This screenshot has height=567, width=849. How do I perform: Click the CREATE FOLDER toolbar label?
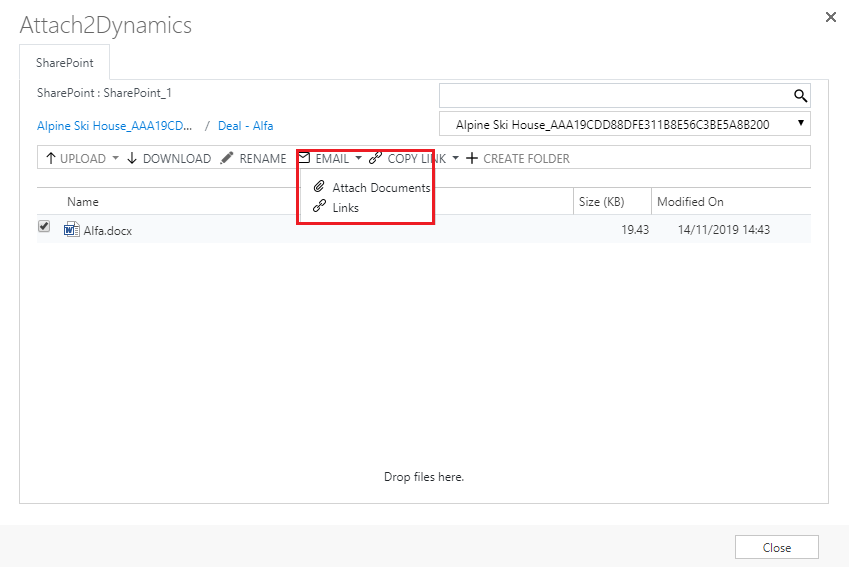(526, 159)
